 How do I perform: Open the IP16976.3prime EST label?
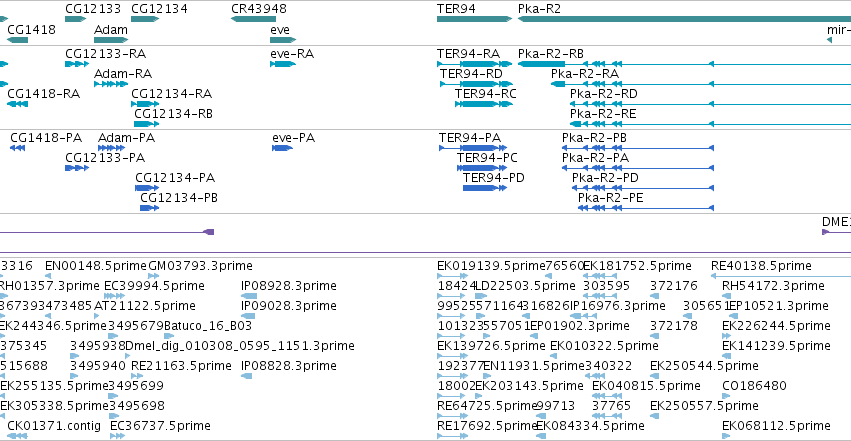coord(618,306)
